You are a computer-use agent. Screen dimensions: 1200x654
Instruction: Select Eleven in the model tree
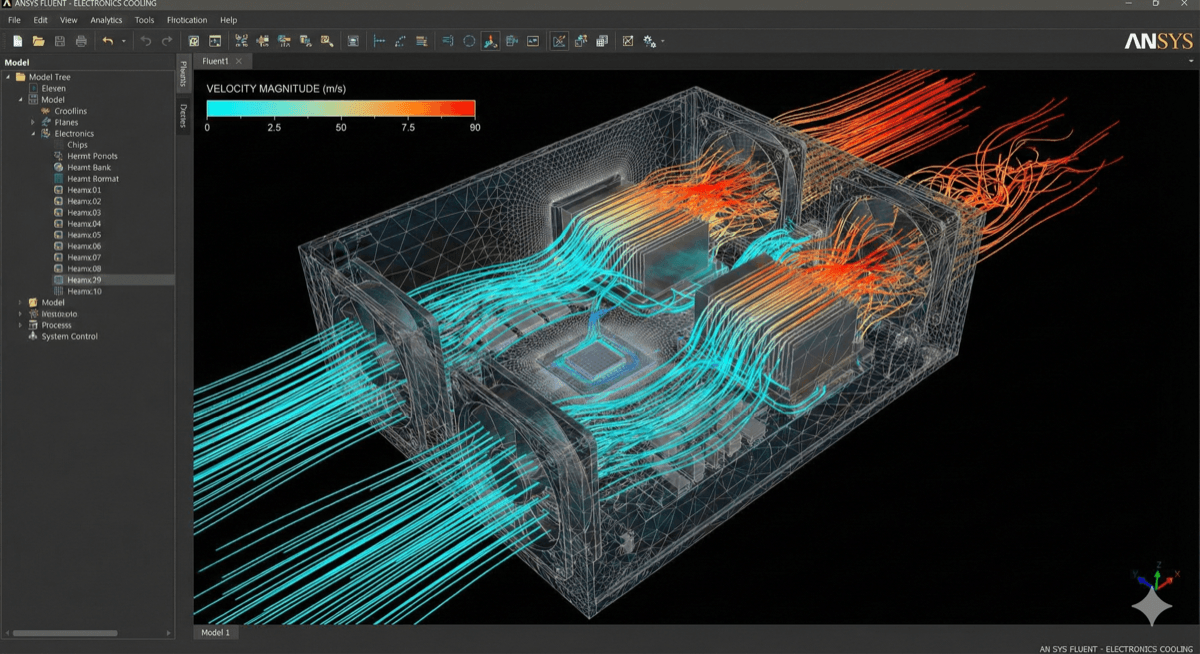(54, 88)
